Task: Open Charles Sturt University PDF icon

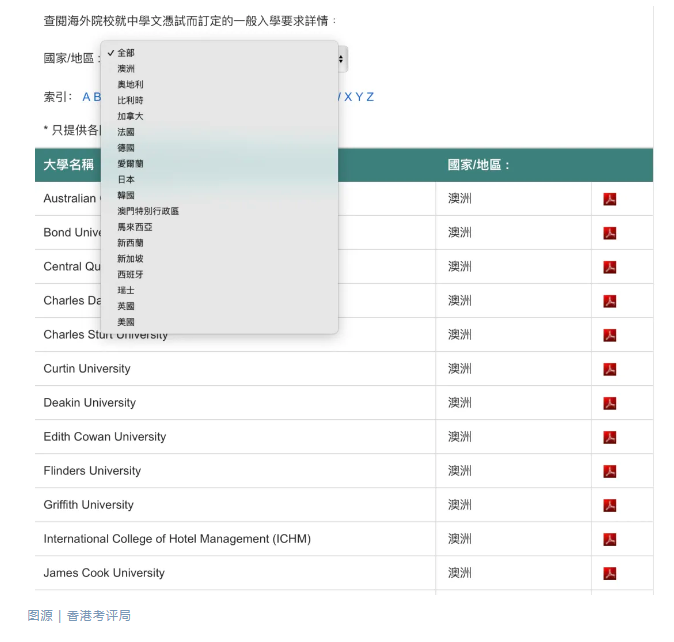Action: coord(609,335)
